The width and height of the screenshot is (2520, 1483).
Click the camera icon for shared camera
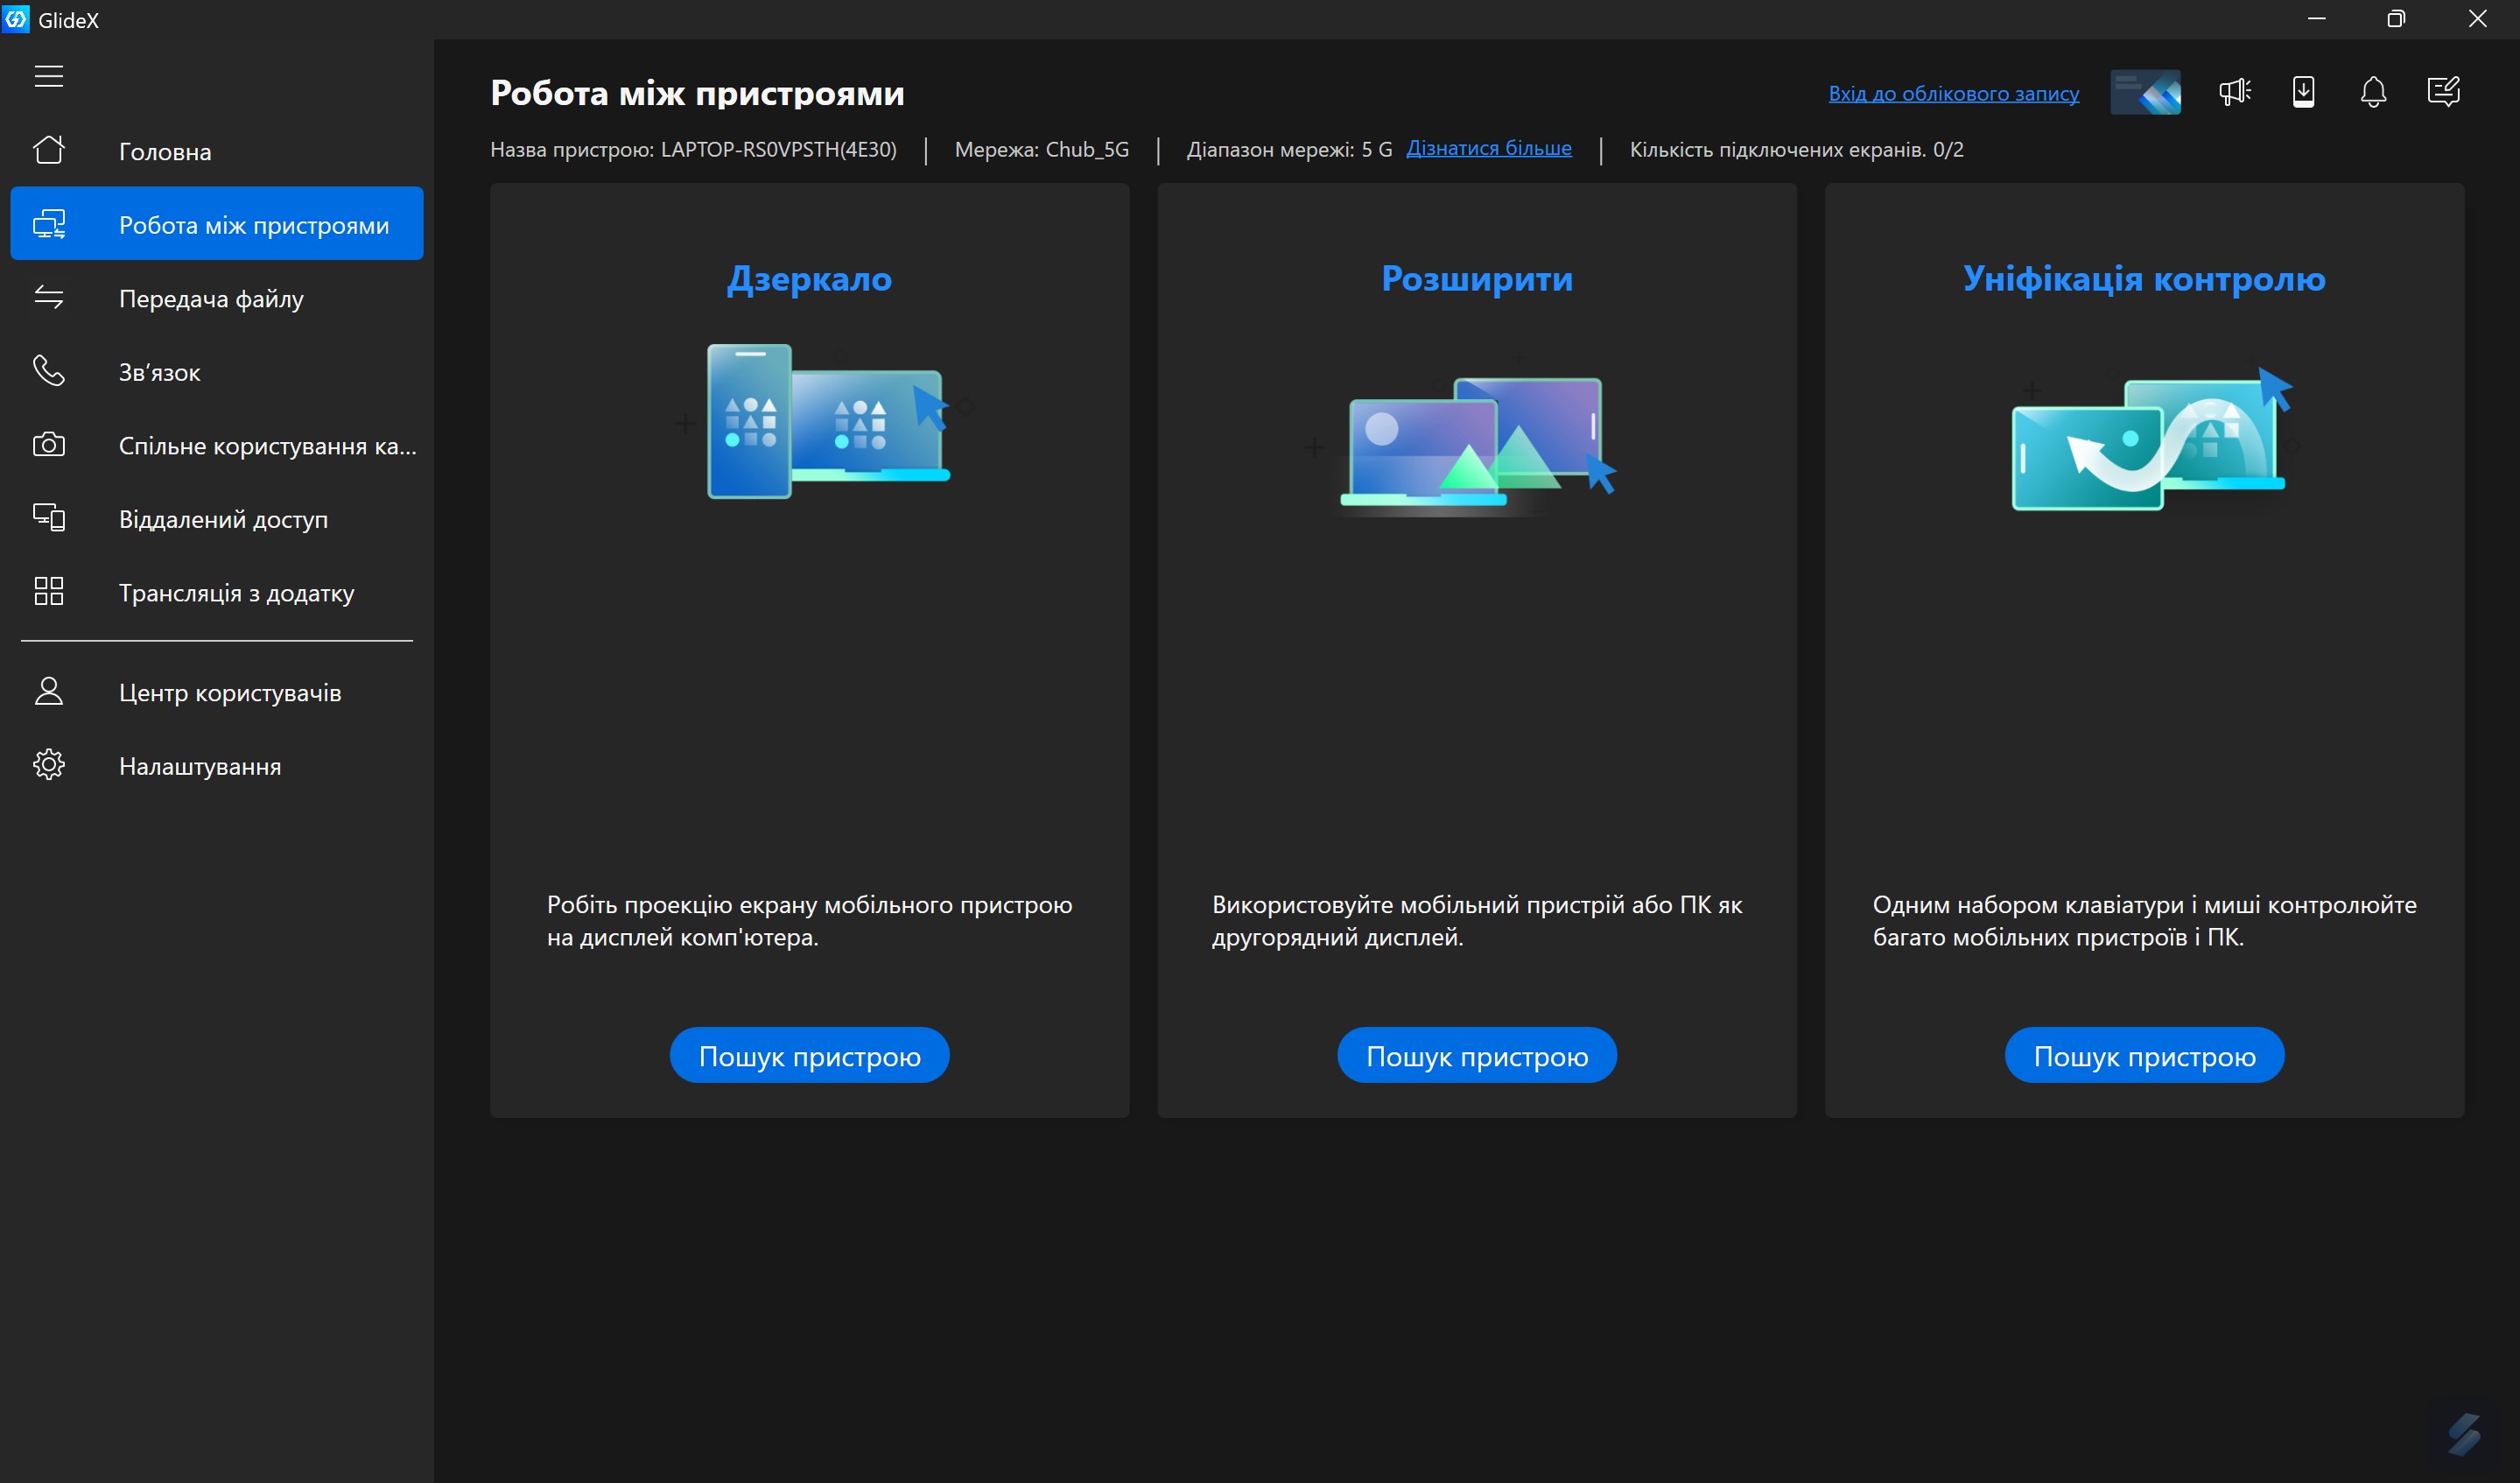(48, 445)
